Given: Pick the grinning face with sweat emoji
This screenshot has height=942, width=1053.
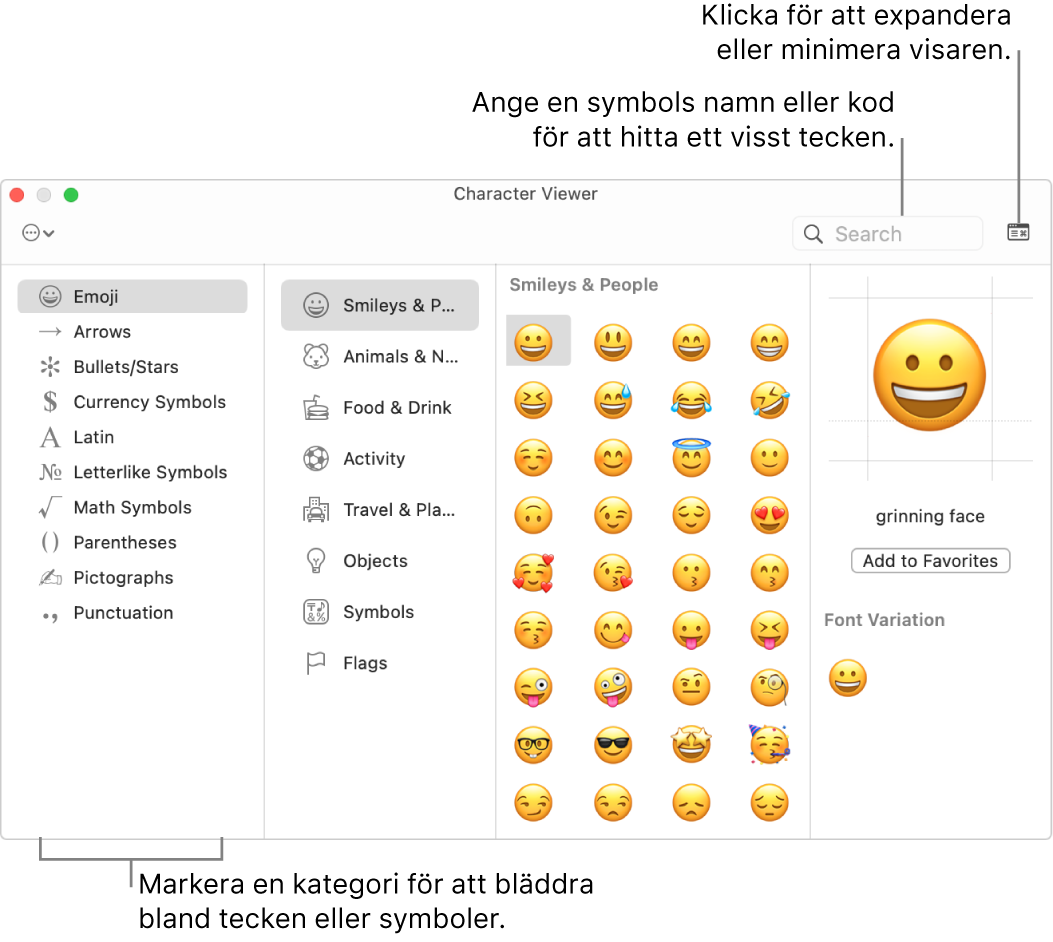Looking at the screenshot, I should coord(613,400).
